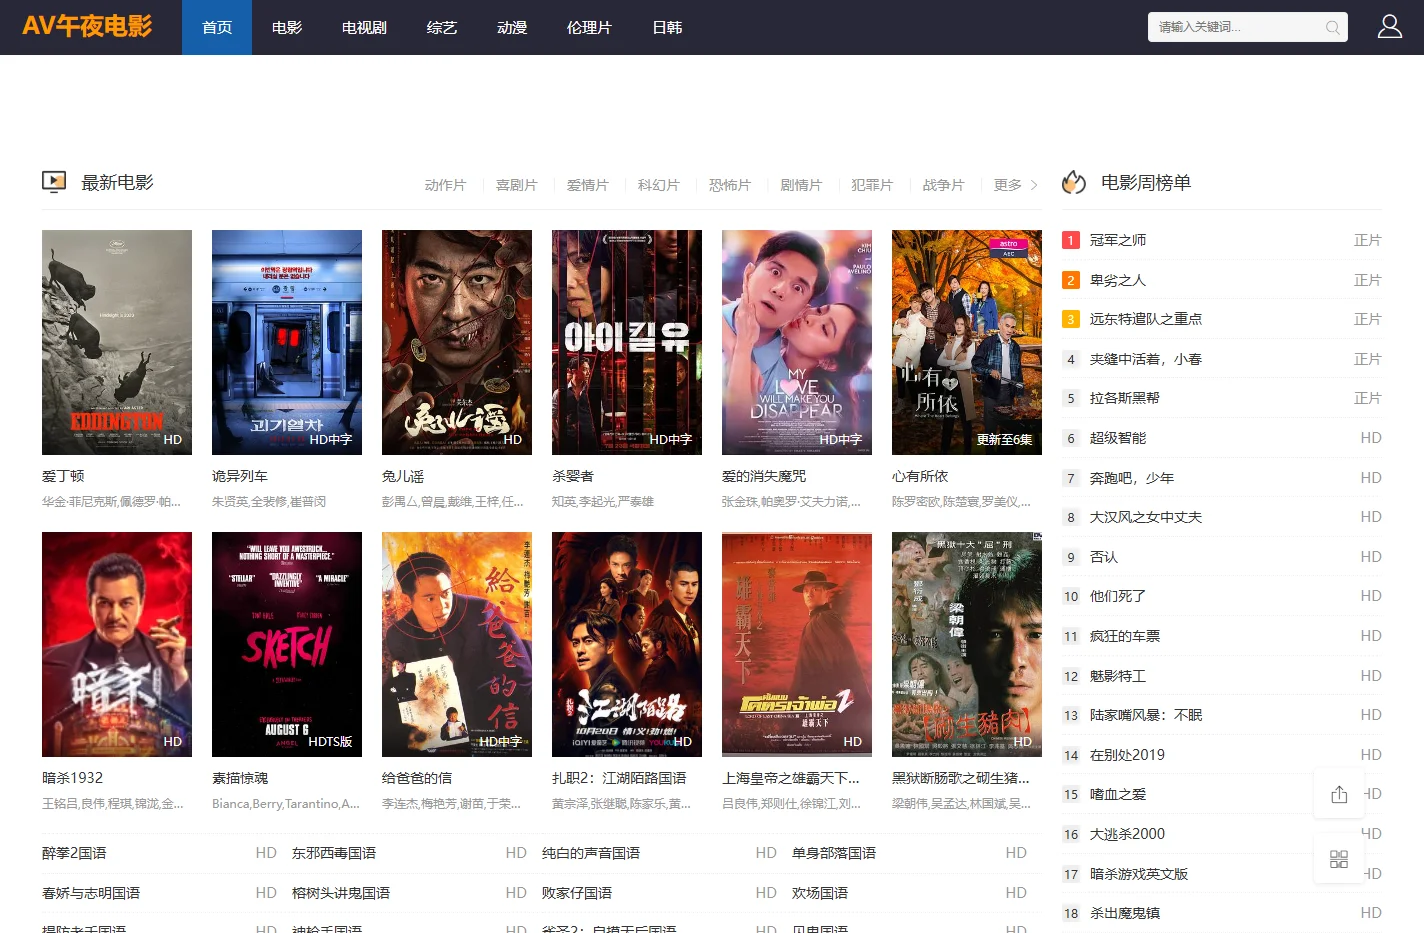
Task: Open the 心有所依 poster thumbnail
Action: (967, 342)
